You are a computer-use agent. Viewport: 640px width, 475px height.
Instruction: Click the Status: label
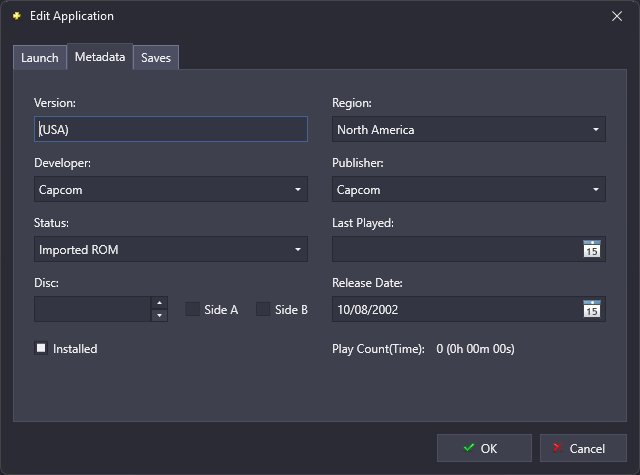point(51,223)
